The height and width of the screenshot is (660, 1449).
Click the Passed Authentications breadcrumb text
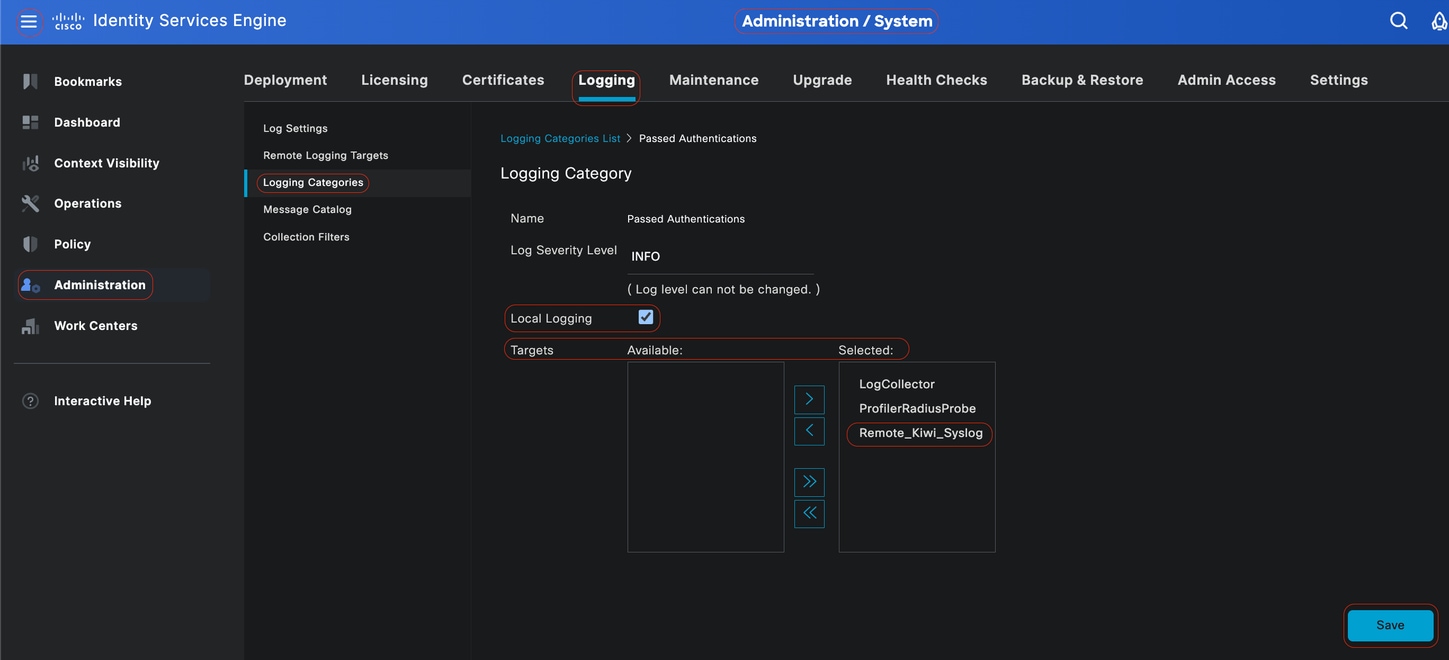698,138
